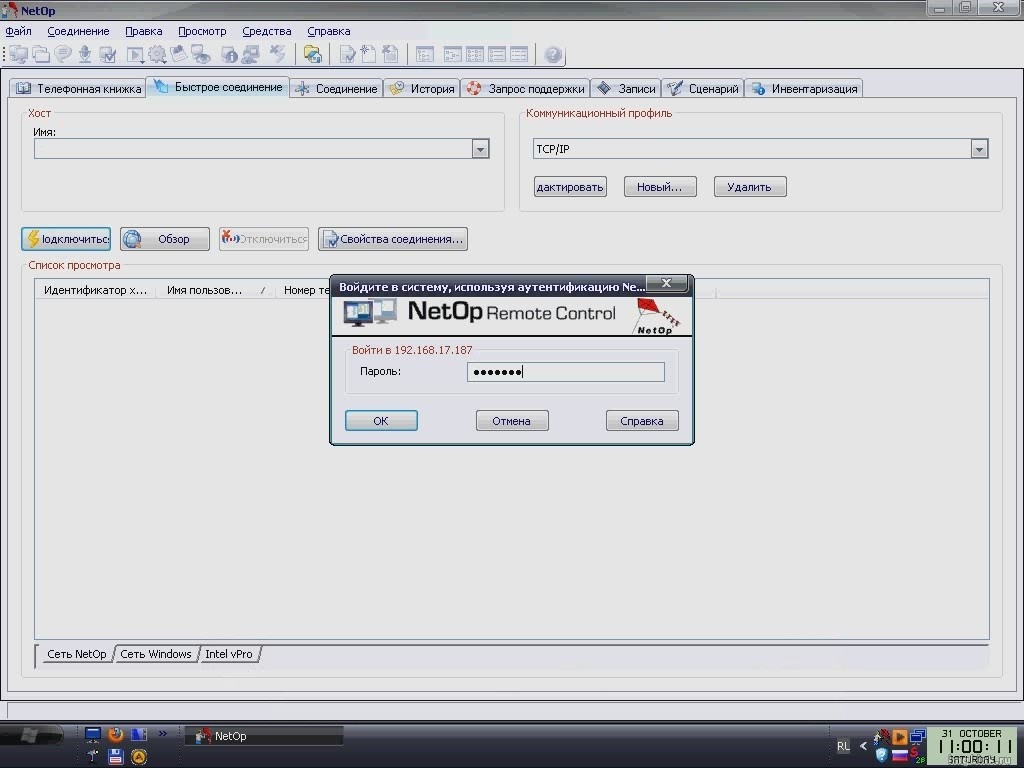Open Свойства соединения connection properties
Viewport: 1024px width, 768px height.
pyautogui.click(x=392, y=239)
